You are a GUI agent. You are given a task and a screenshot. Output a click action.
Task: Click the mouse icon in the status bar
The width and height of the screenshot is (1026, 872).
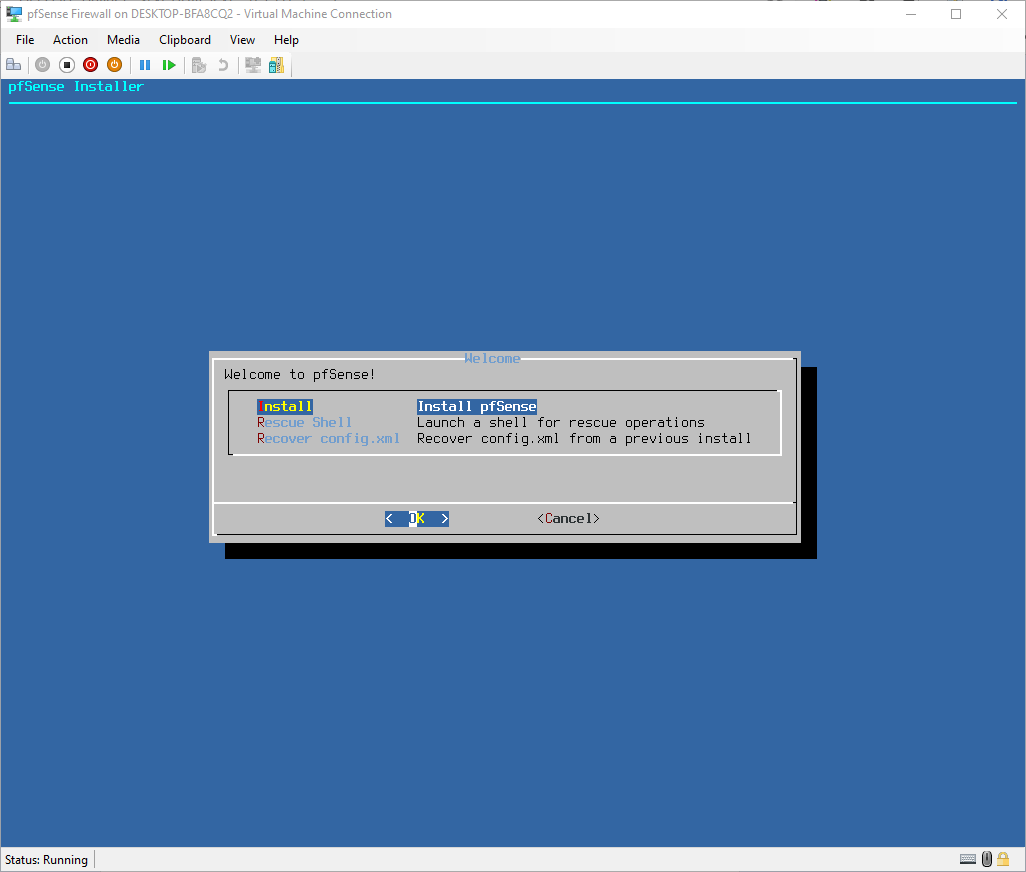987,859
